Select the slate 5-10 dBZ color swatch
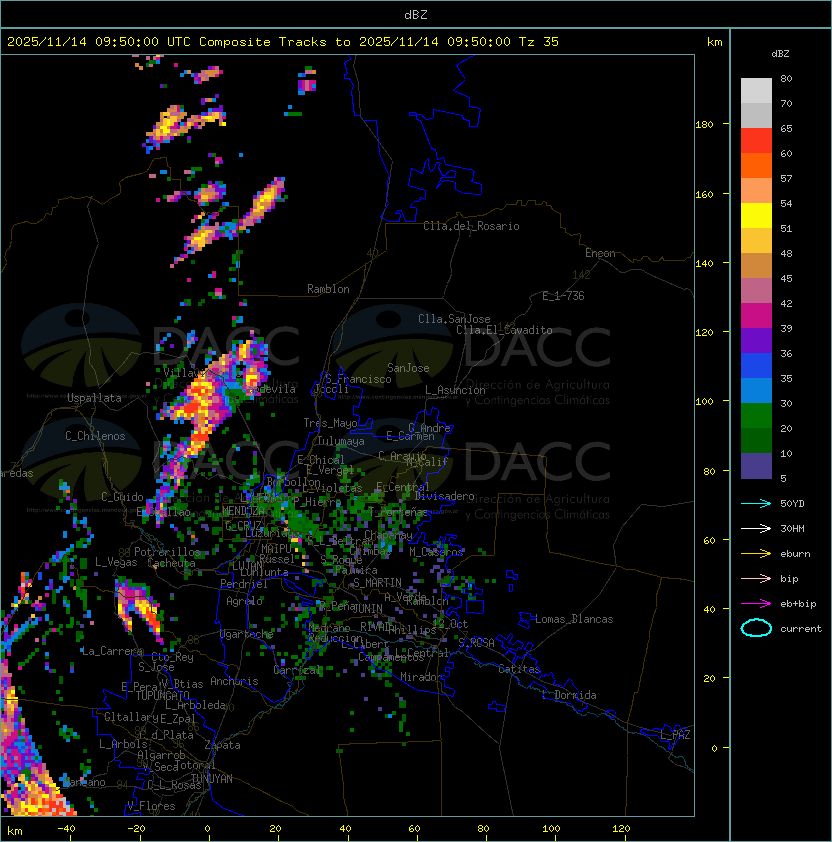 (756, 466)
